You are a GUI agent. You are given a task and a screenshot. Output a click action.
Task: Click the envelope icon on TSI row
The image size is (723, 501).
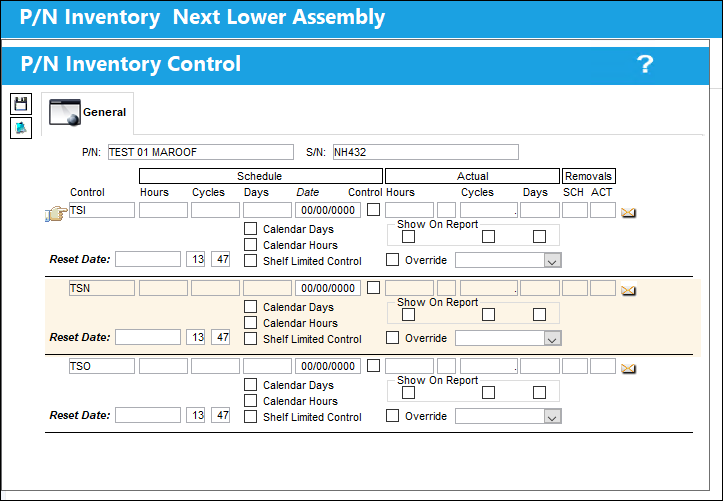tap(628, 212)
